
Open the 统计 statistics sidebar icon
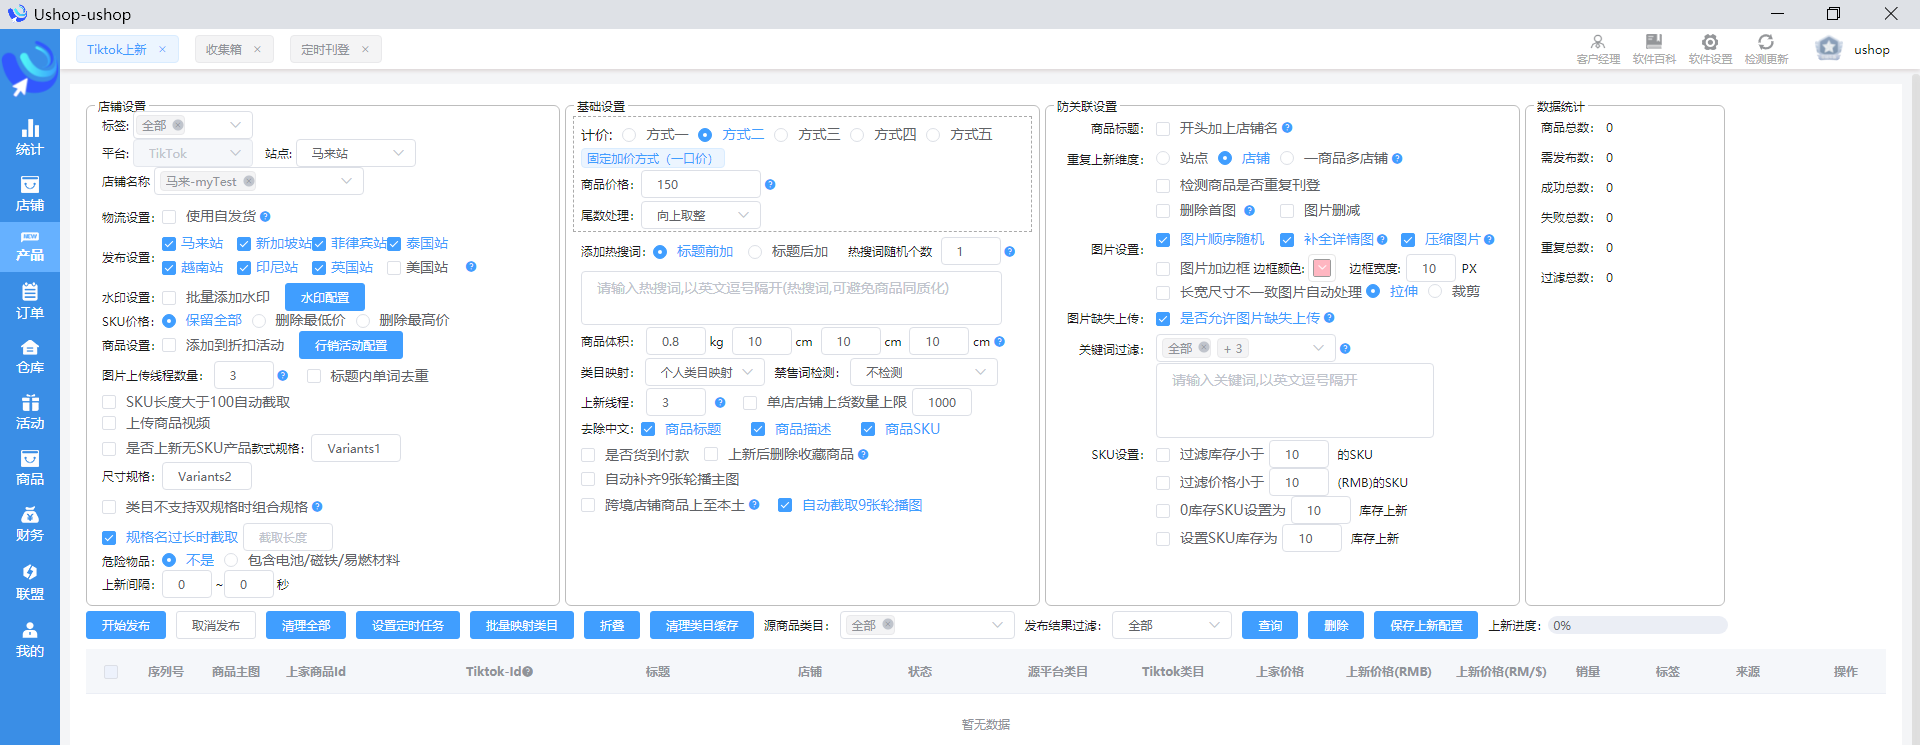[30, 137]
